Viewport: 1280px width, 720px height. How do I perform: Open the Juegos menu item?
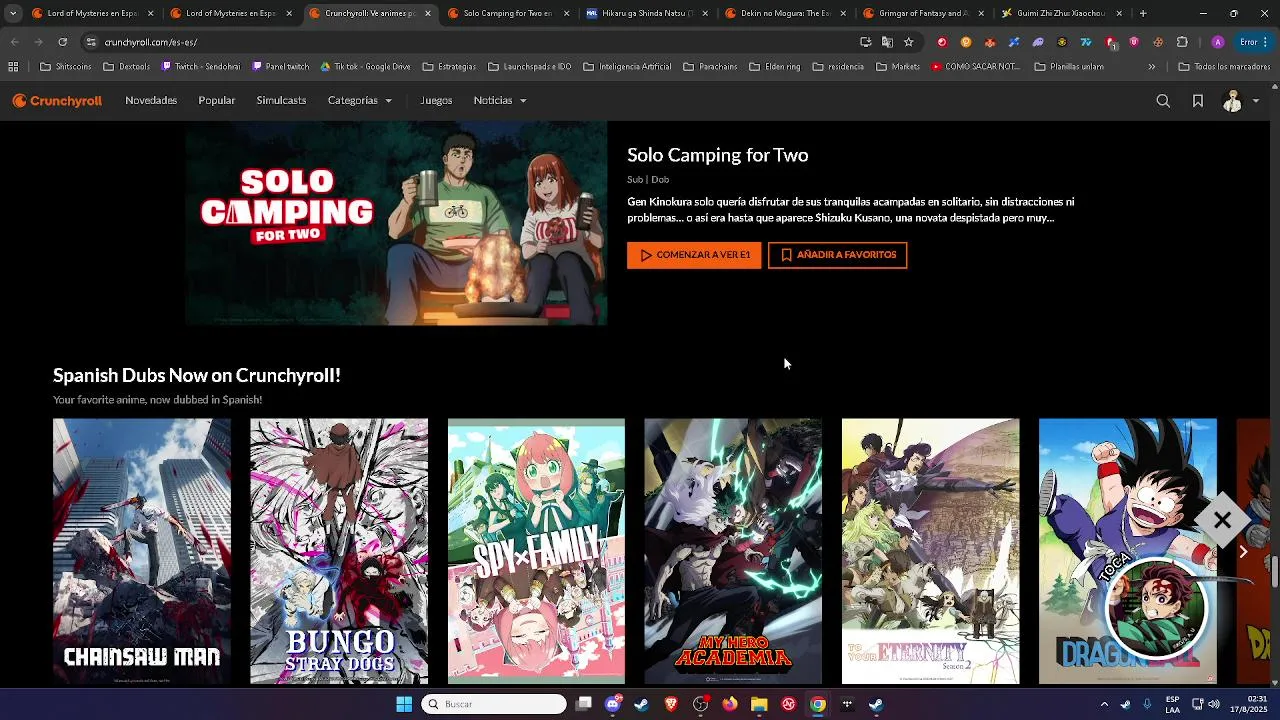coord(436,100)
